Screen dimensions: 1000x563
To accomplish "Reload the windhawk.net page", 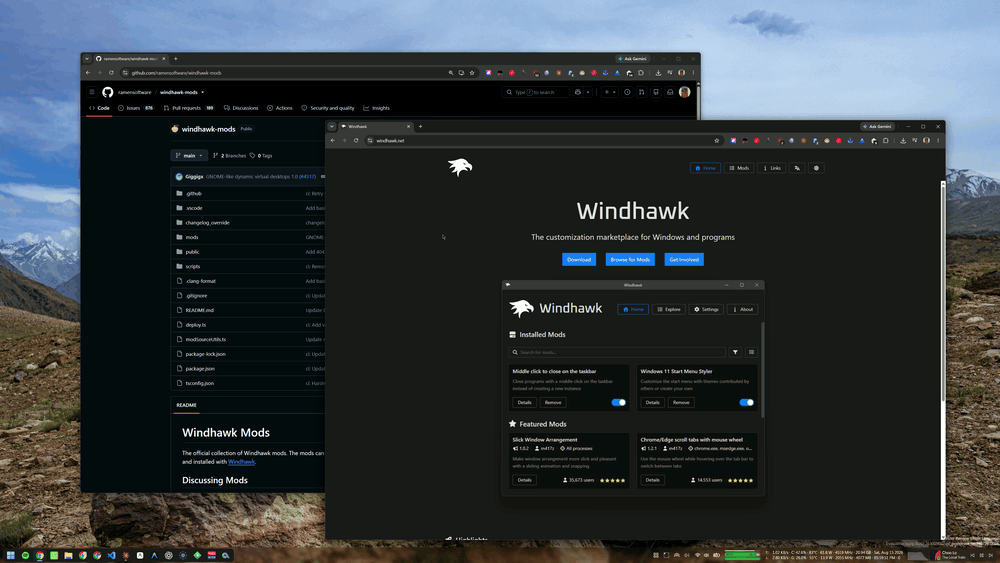I will click(356, 140).
